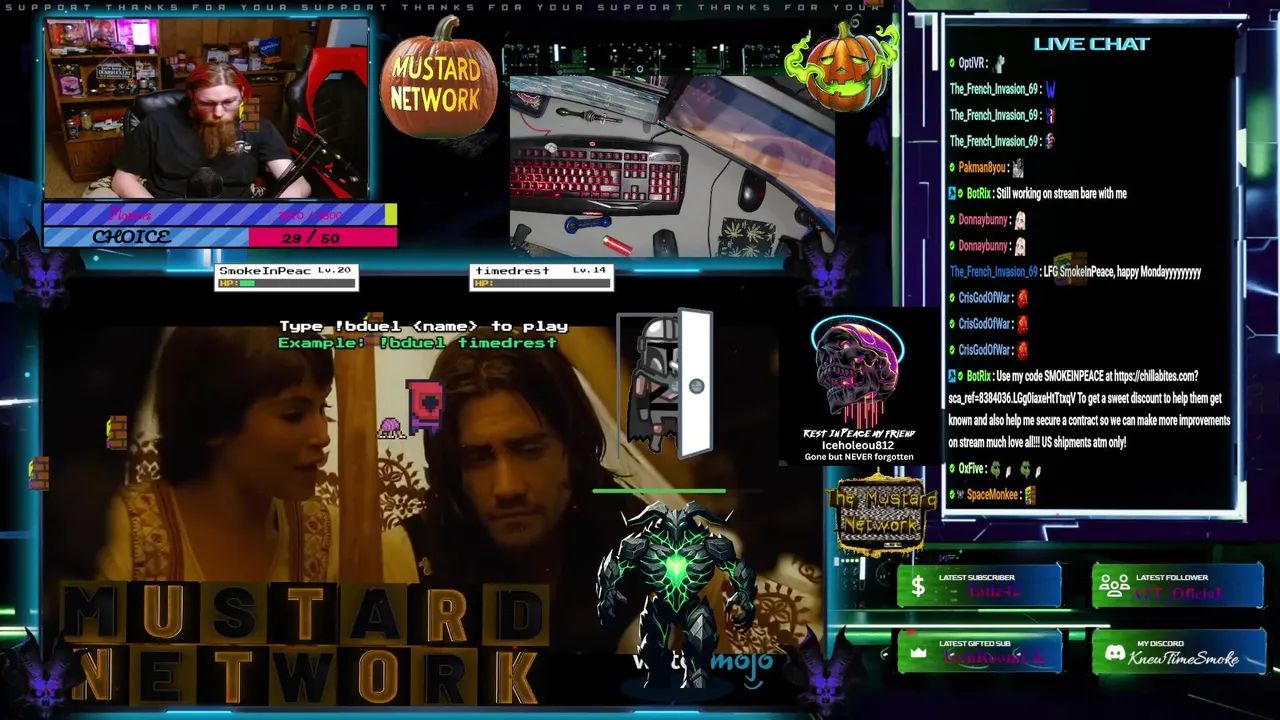Click timedrest's HP bar
Screen dimensions: 1280x720
point(541,283)
